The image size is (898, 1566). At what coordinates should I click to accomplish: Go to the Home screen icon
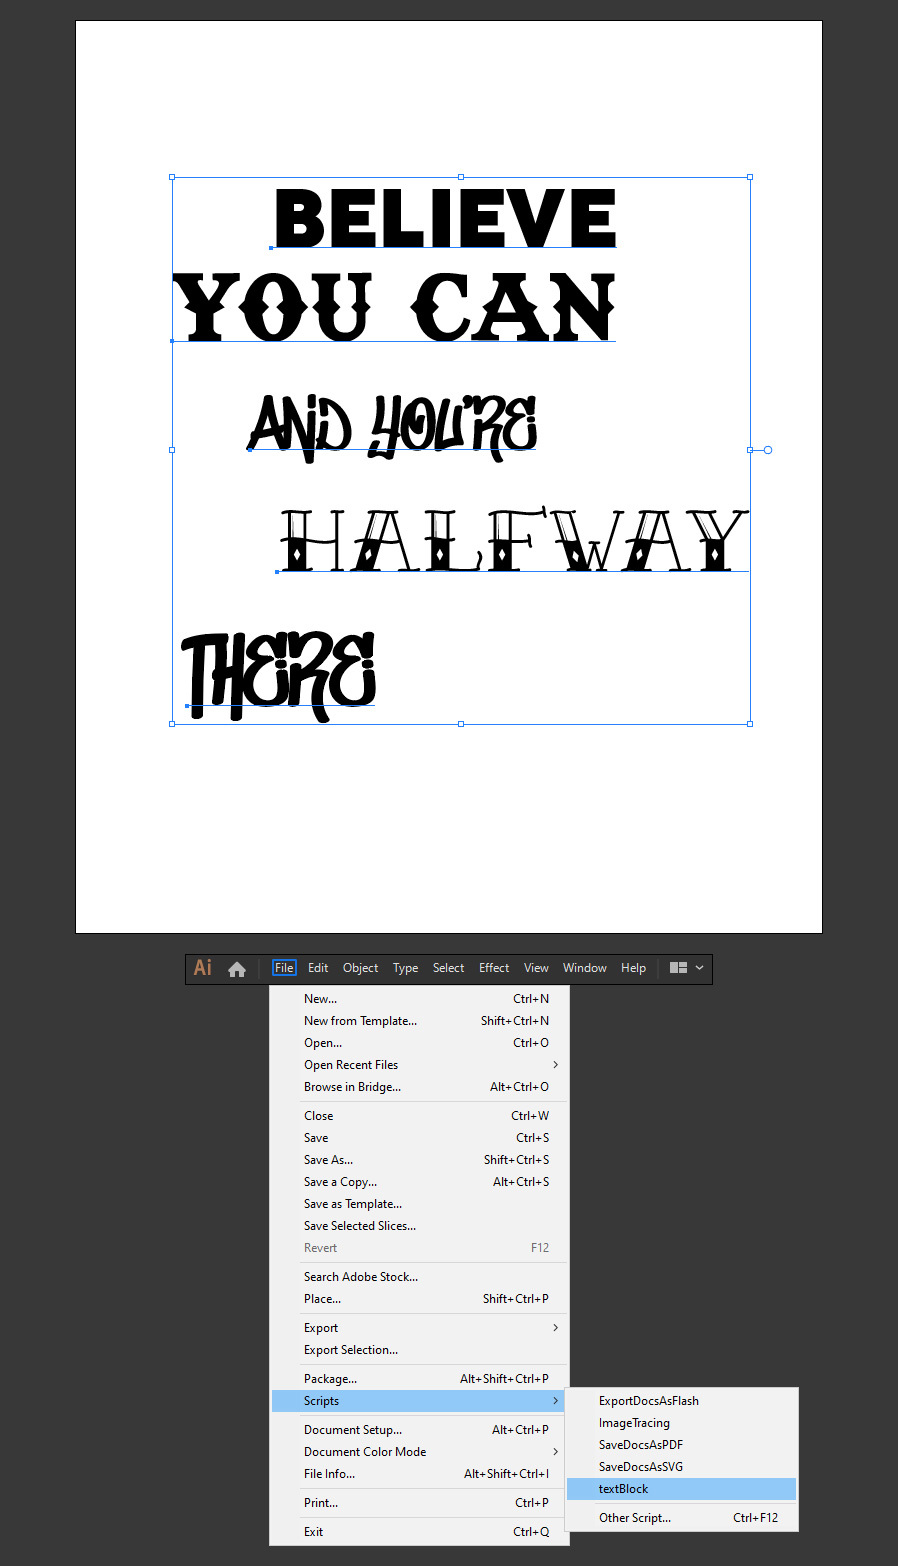(x=237, y=969)
